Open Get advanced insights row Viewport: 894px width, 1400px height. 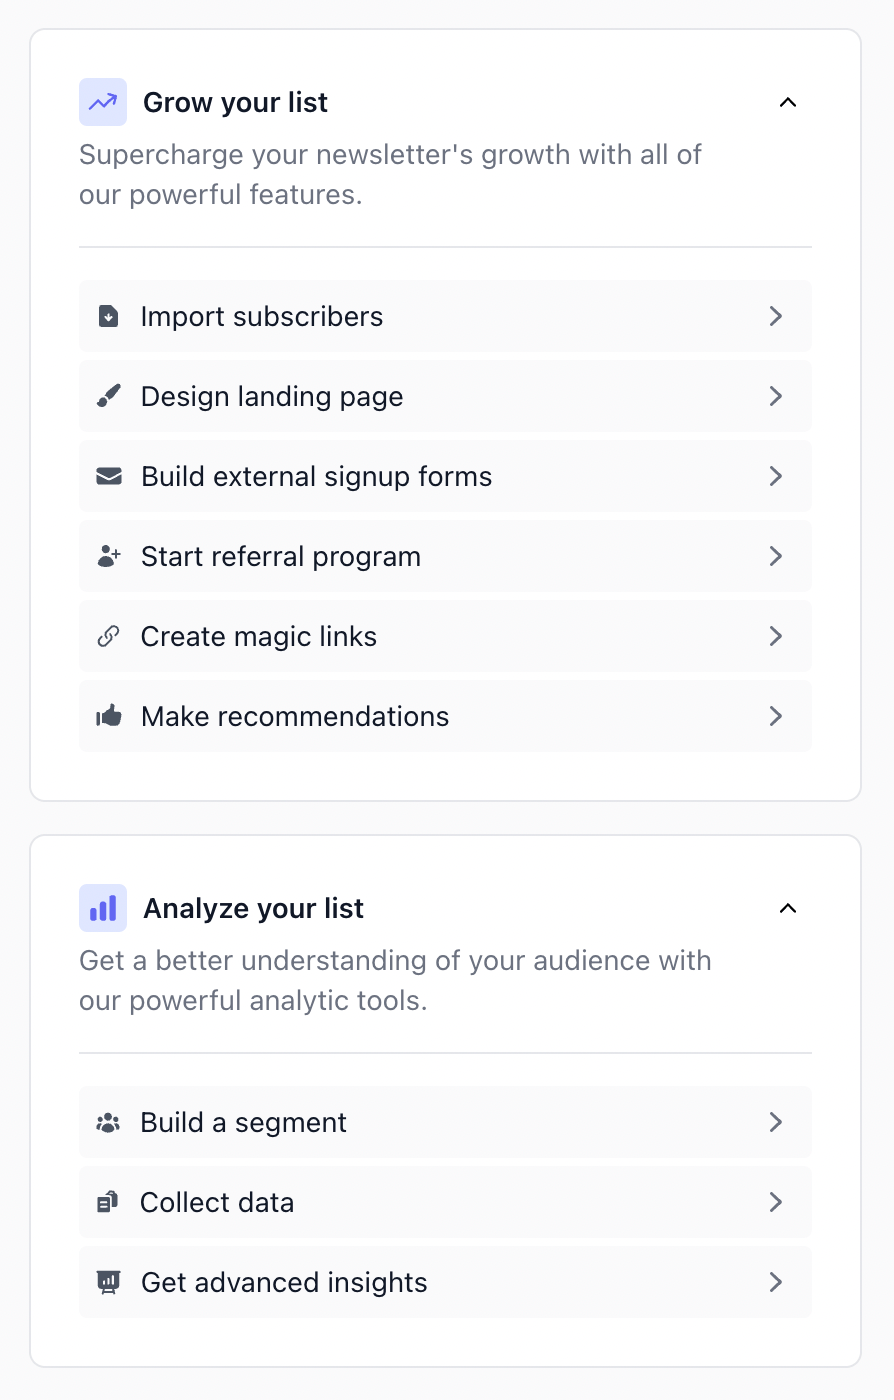click(x=445, y=1282)
